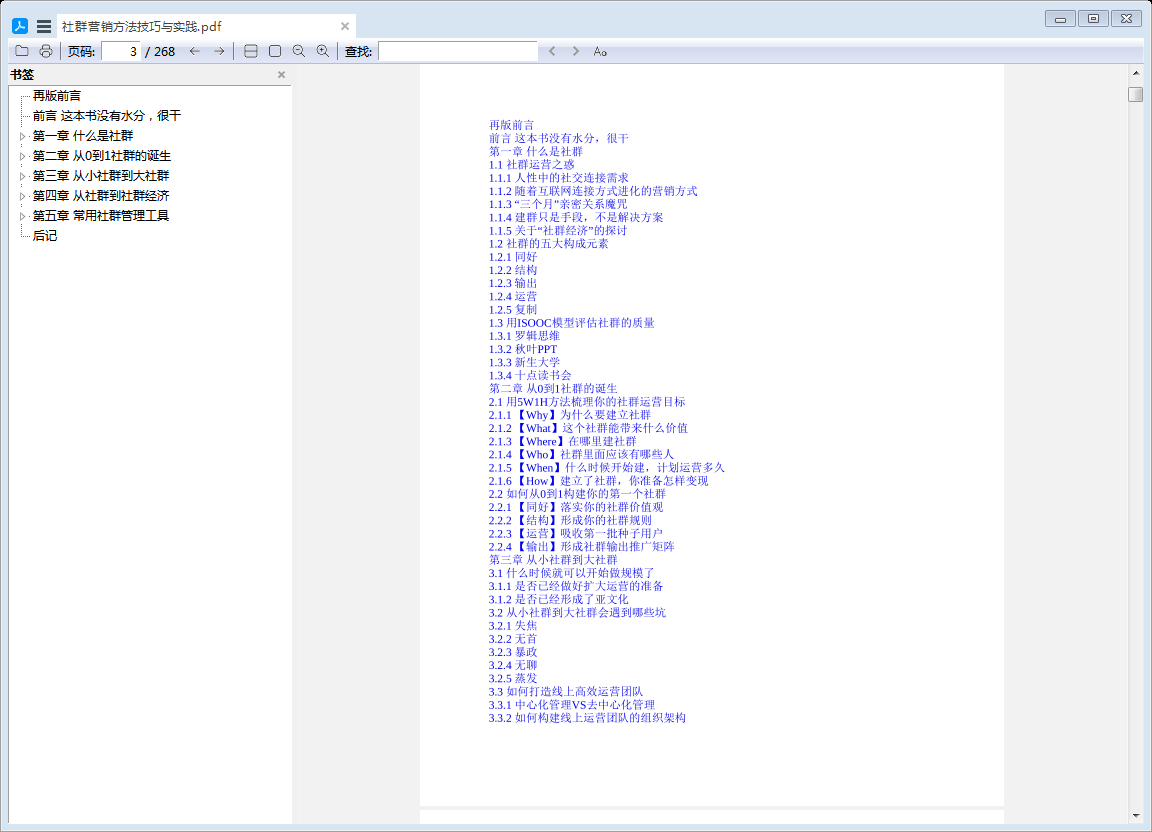This screenshot has width=1152, height=832.
Task: Close the bookmarks sidebar panel
Action: tap(281, 75)
